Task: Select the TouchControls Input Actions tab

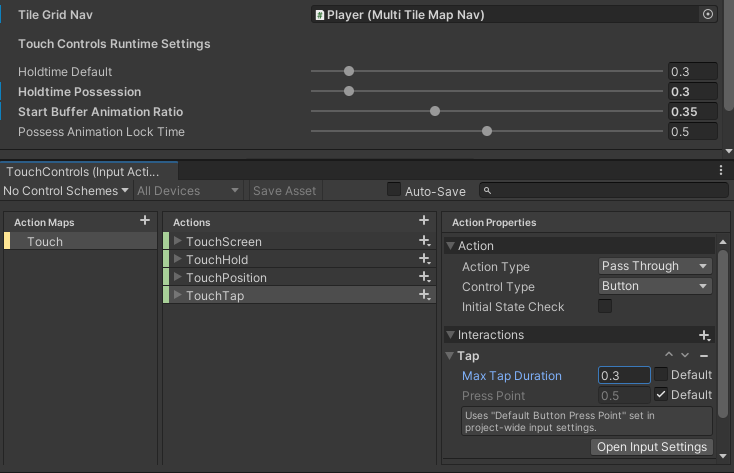Action: coord(89,171)
